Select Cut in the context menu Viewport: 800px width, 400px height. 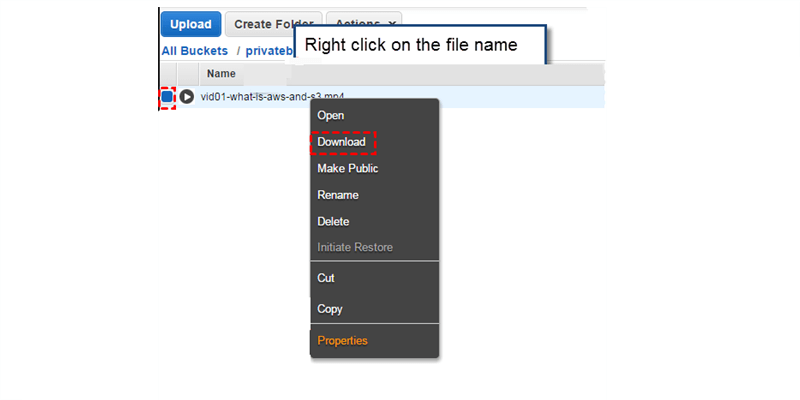click(326, 278)
